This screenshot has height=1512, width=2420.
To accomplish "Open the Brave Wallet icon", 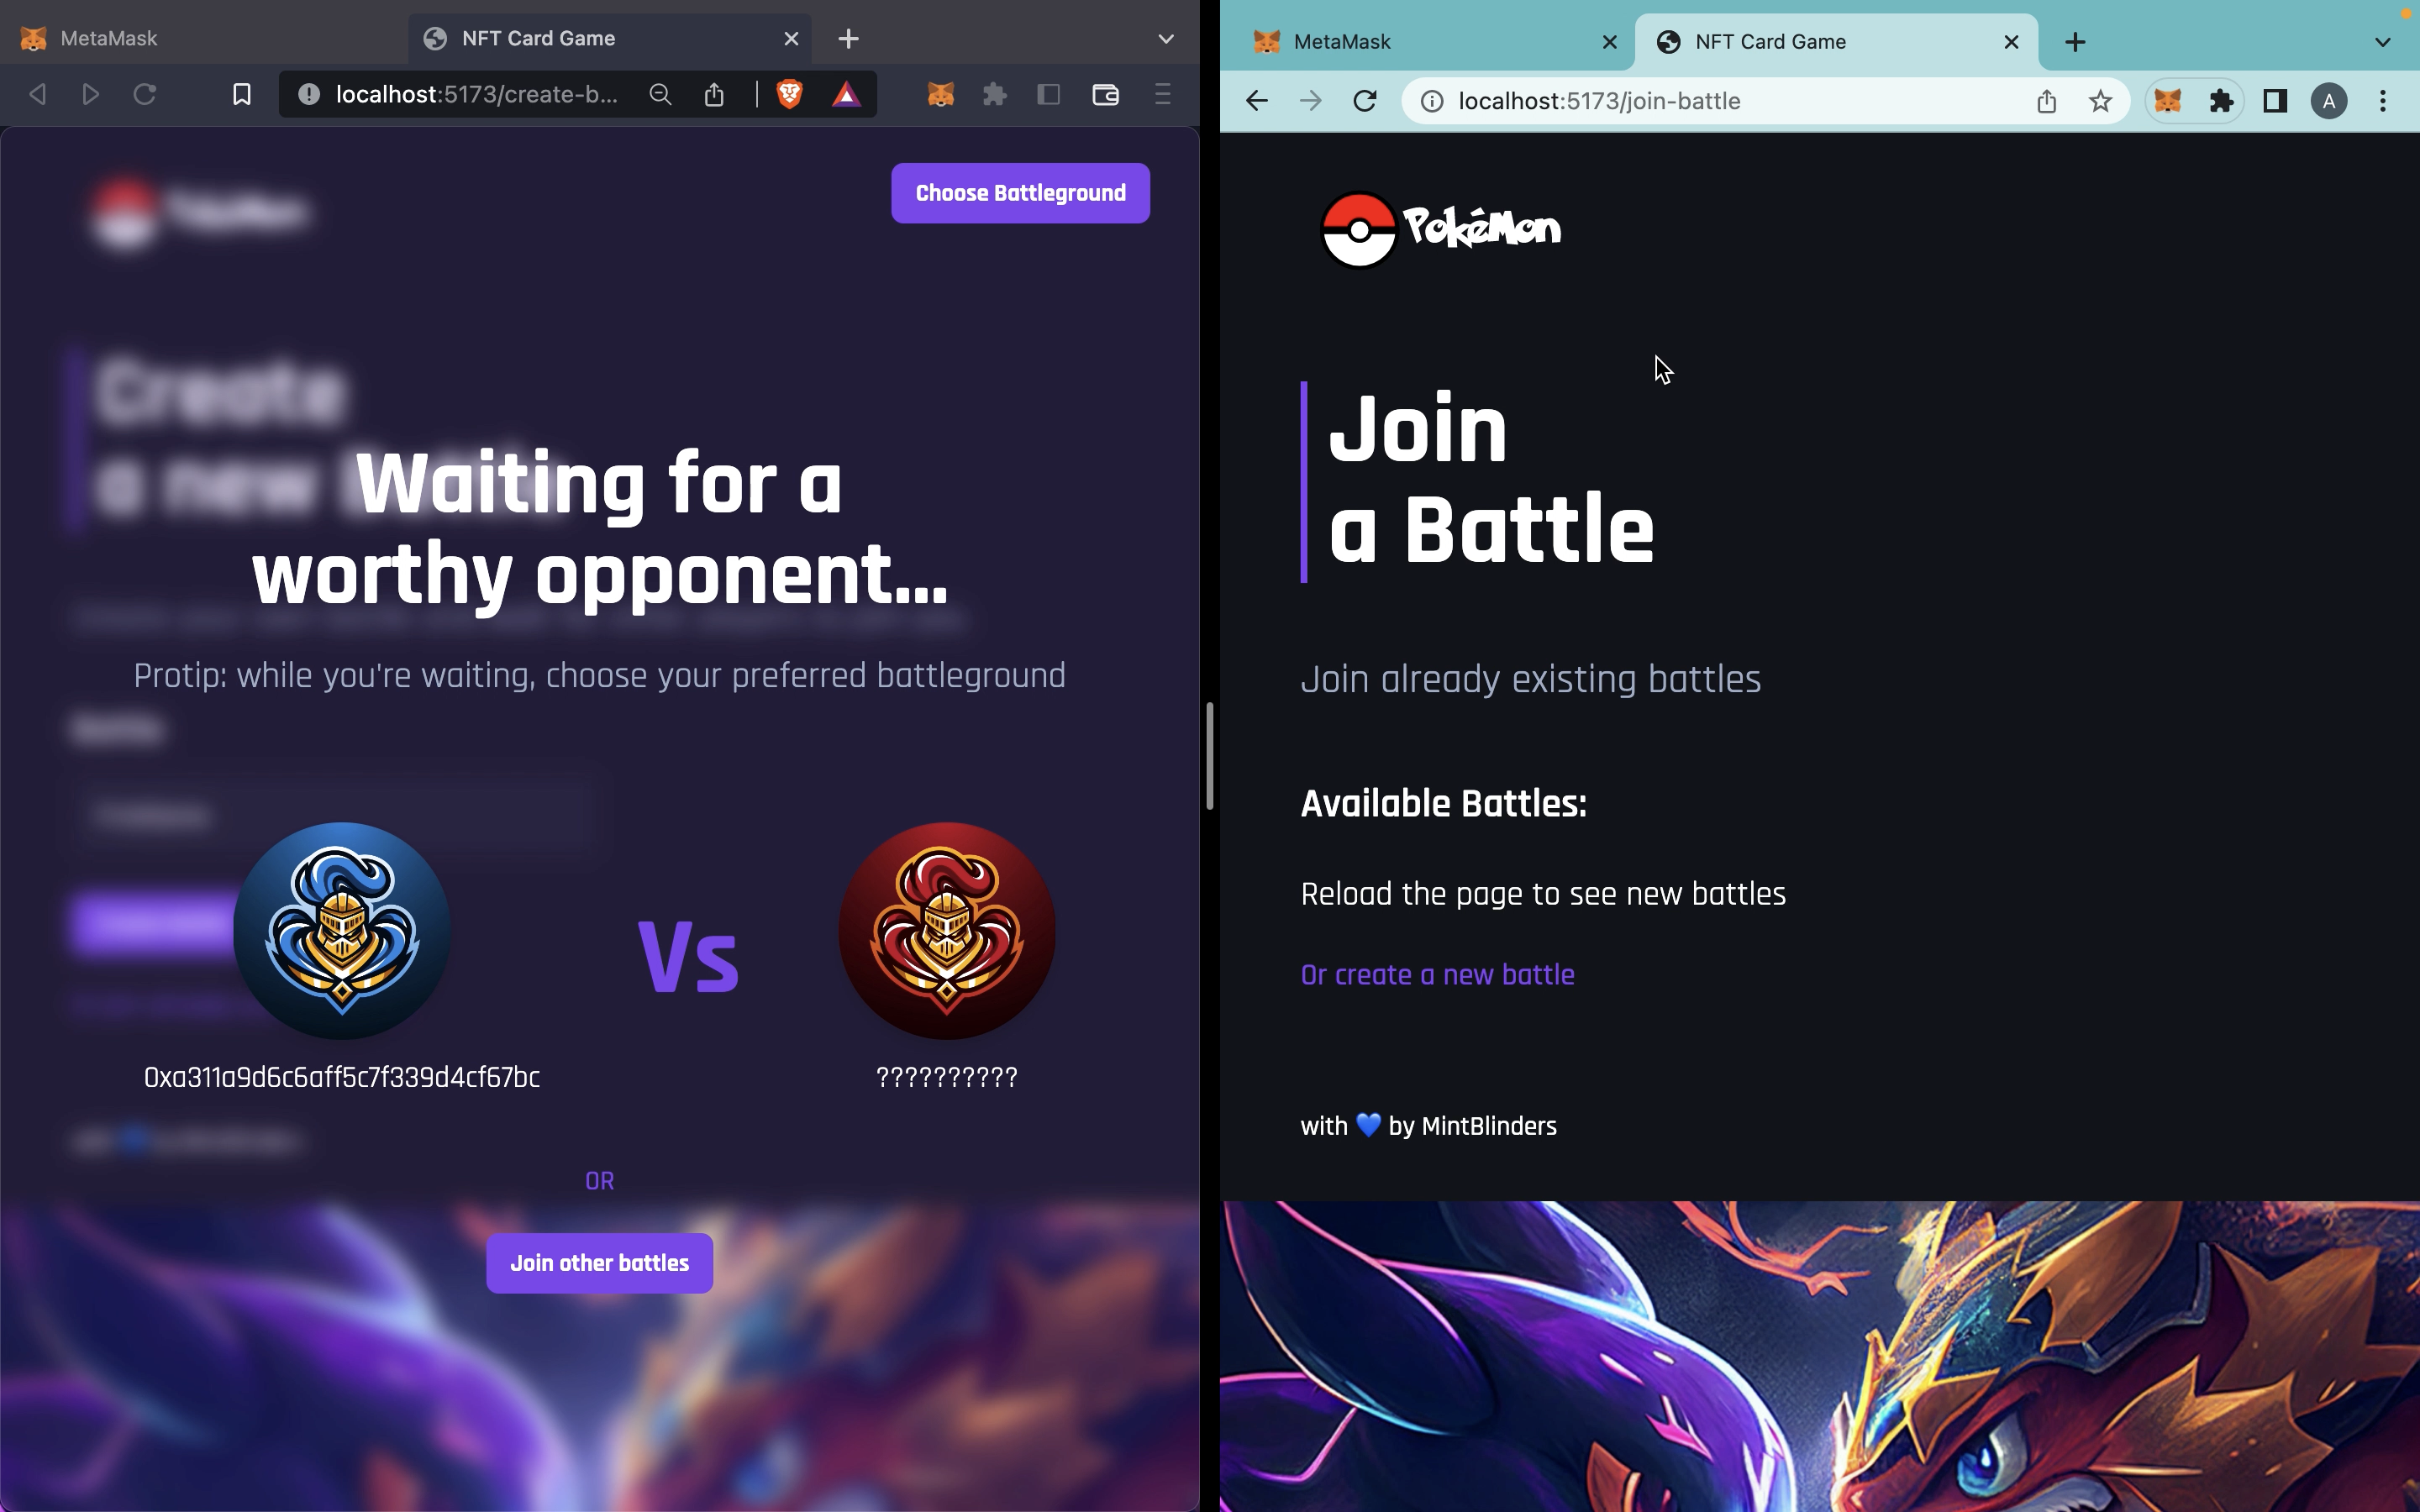I will (x=1105, y=94).
